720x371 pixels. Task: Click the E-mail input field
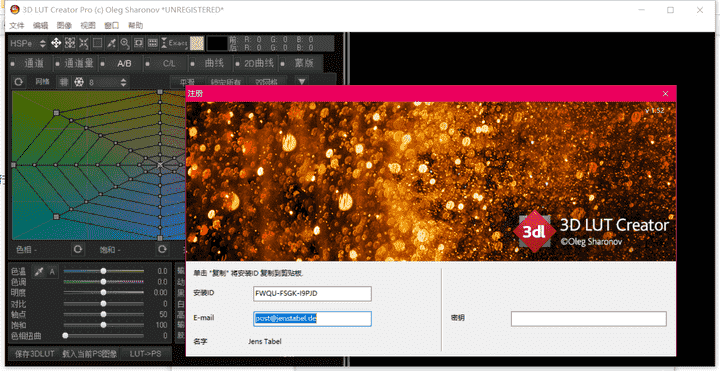[x=312, y=319]
